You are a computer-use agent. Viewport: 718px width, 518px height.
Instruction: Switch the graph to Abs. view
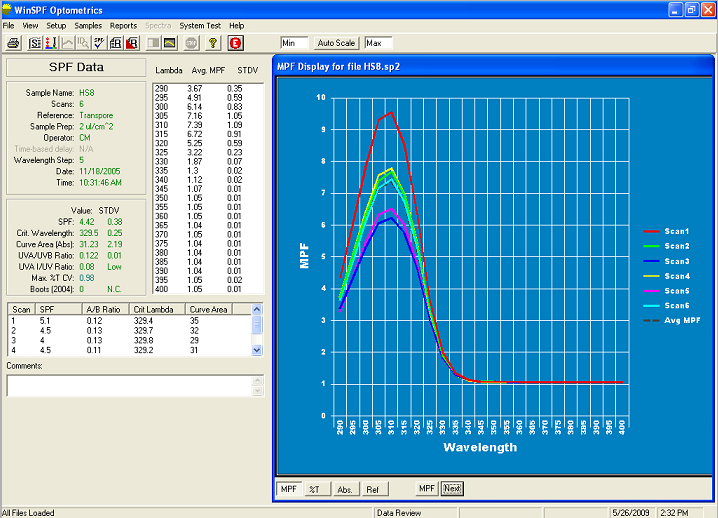[344, 489]
